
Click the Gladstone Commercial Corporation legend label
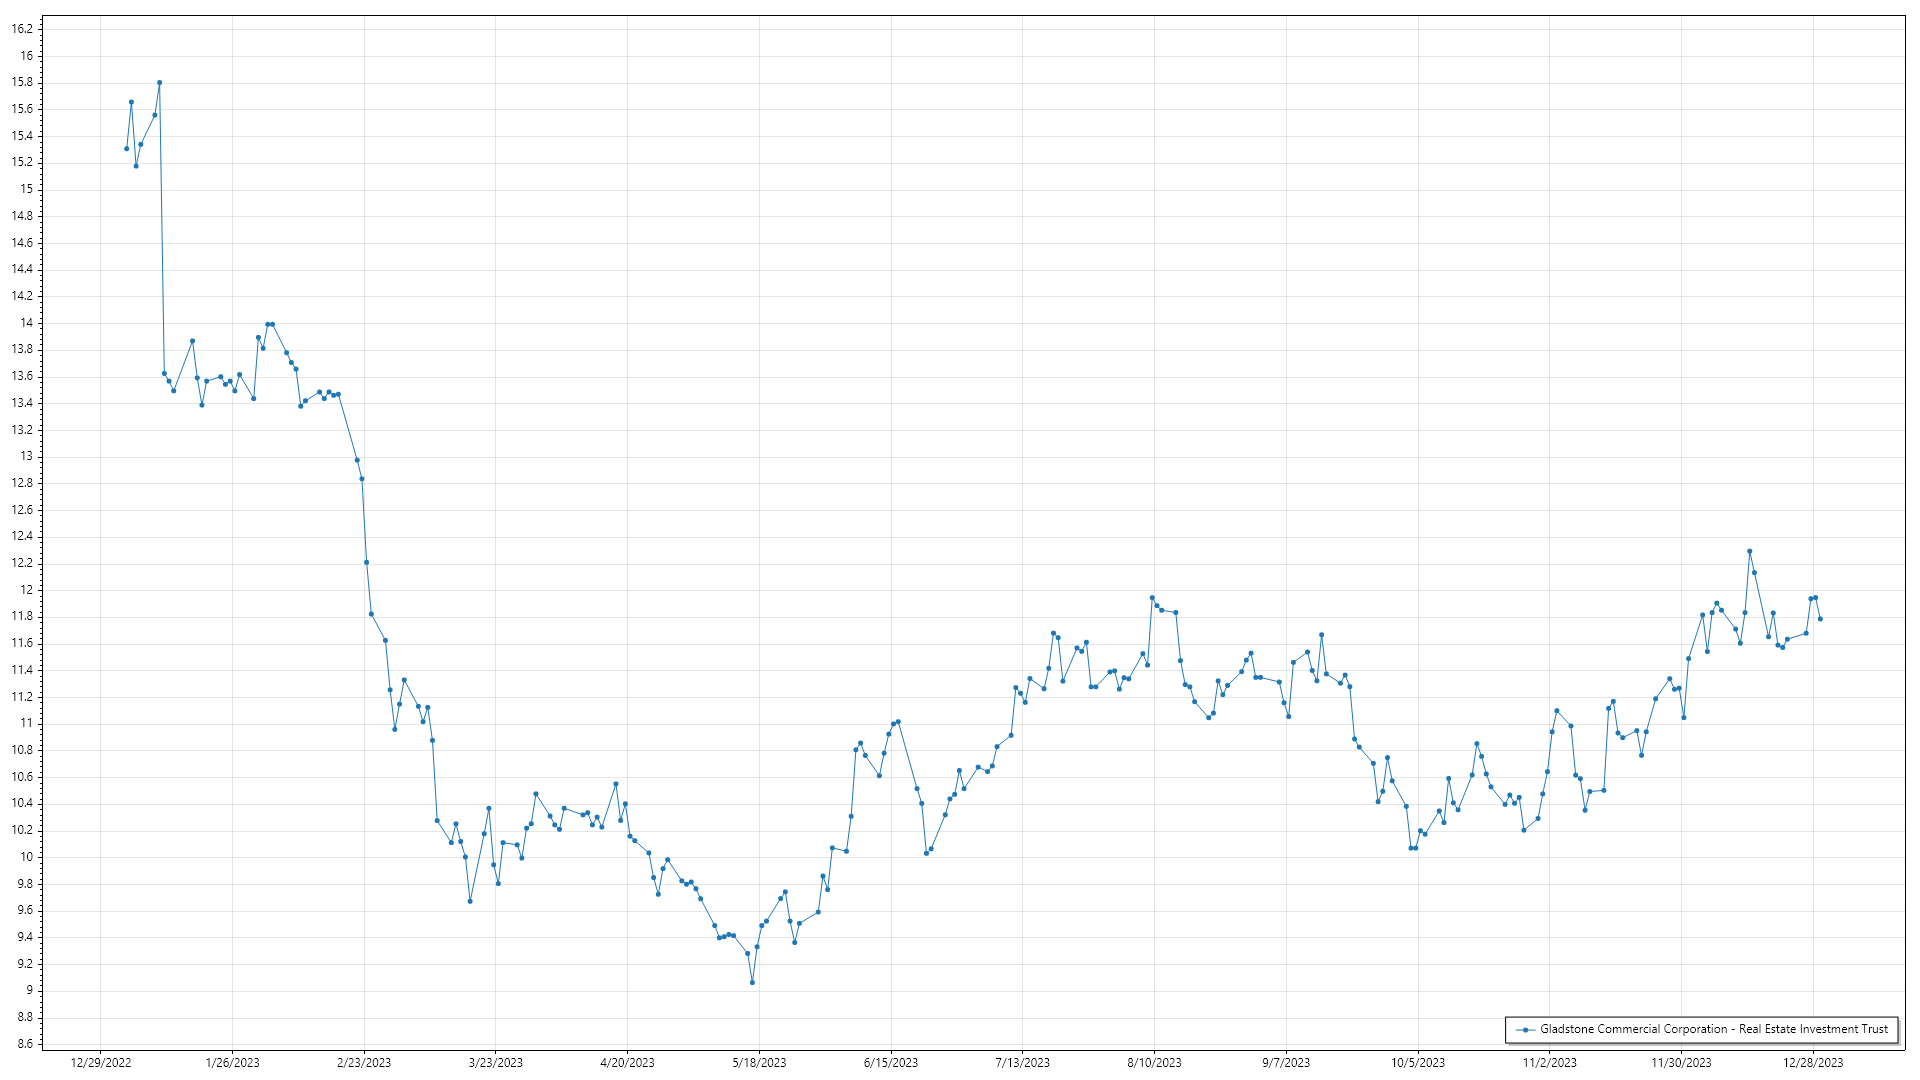click(x=1713, y=1029)
